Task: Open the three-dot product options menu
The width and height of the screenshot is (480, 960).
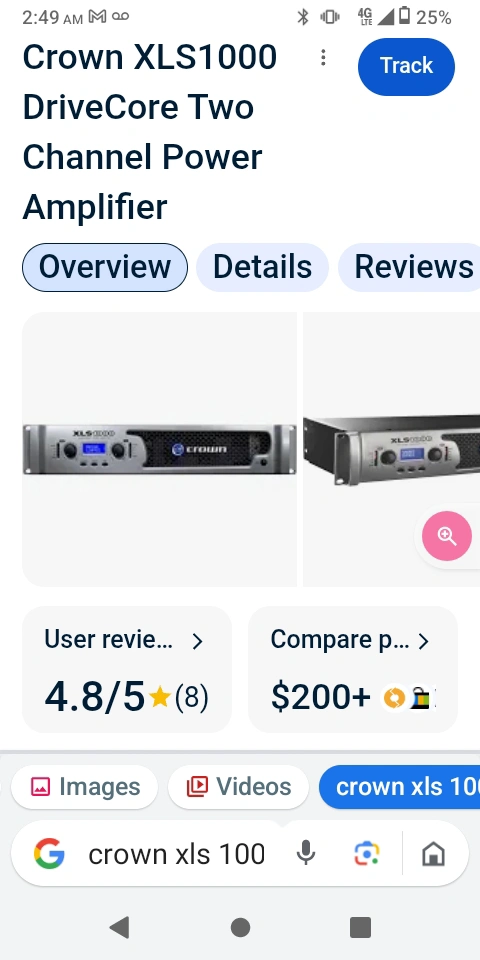Action: click(323, 58)
